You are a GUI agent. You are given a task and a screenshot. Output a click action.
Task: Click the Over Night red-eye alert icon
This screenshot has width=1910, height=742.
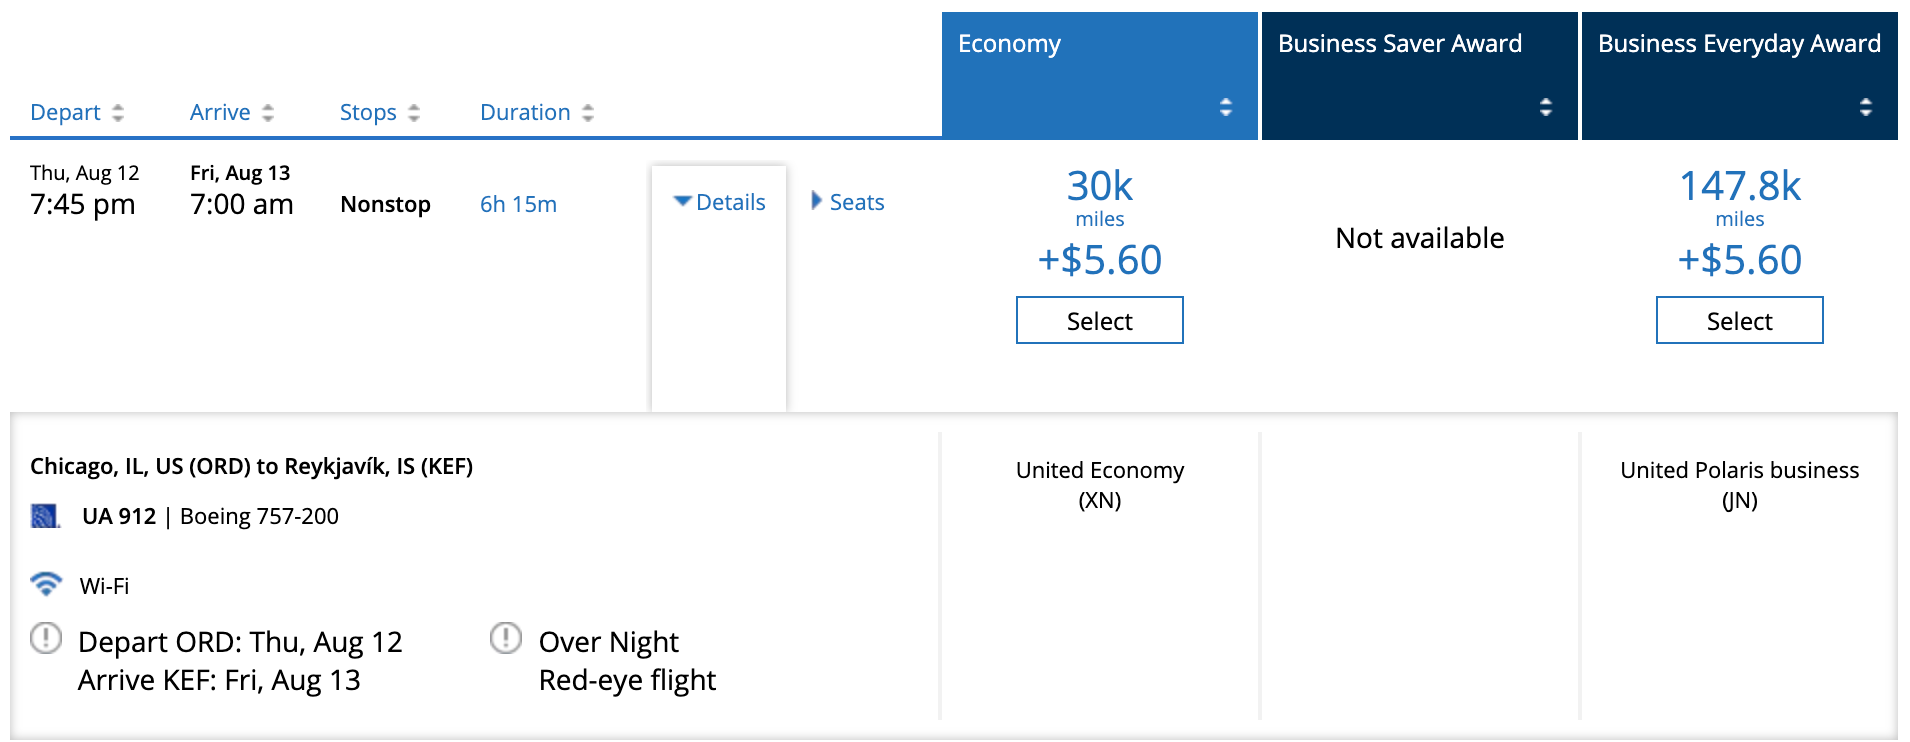[506, 638]
